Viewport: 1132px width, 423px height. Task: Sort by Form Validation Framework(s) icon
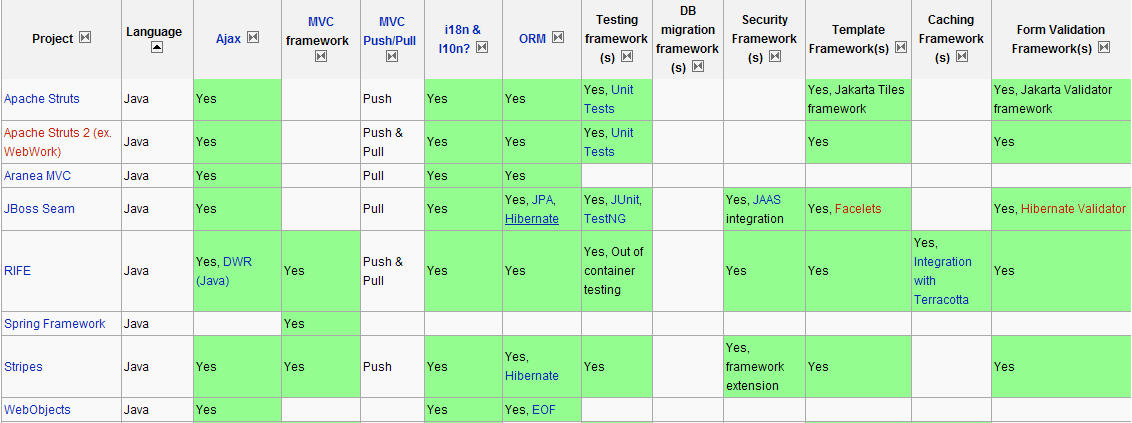(1103, 48)
